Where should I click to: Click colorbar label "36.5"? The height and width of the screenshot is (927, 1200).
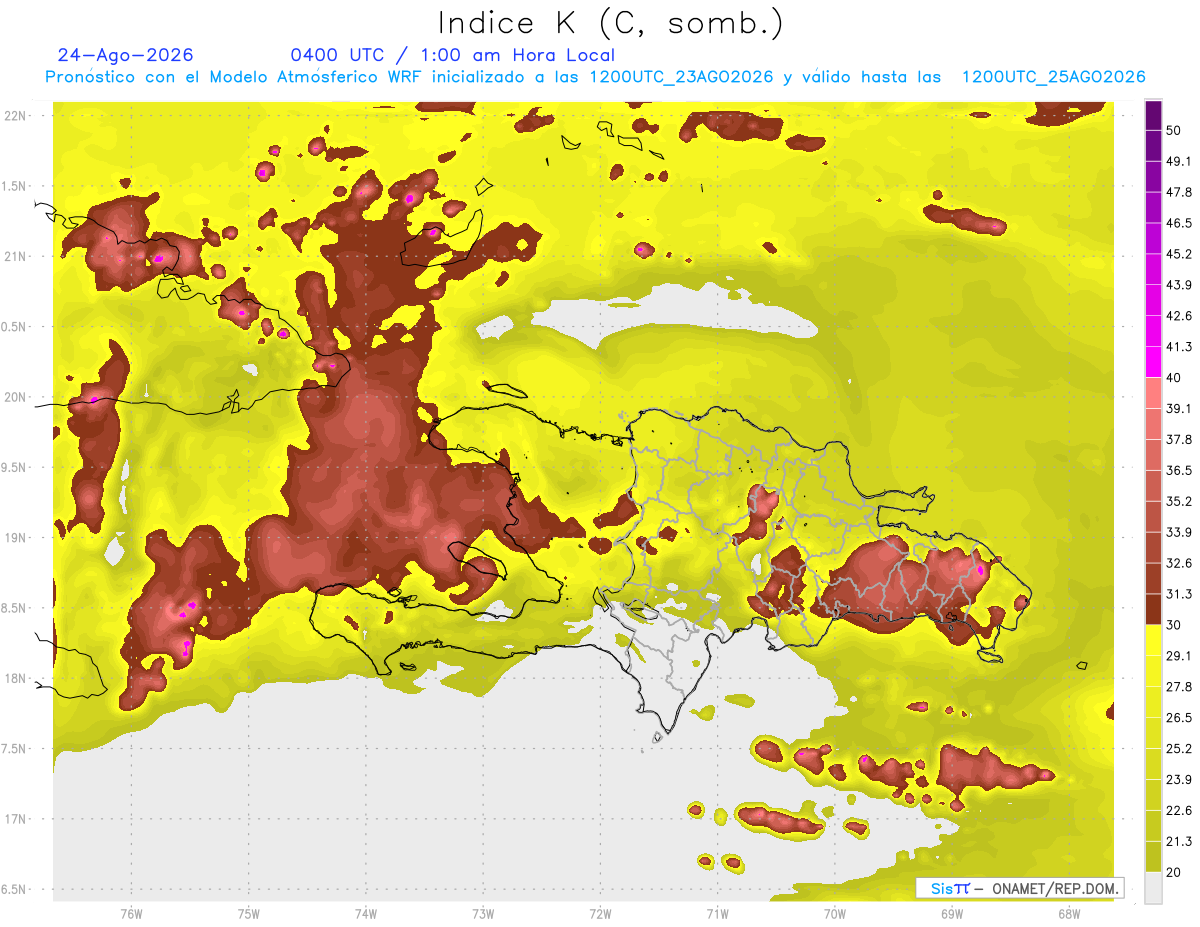click(x=1178, y=470)
